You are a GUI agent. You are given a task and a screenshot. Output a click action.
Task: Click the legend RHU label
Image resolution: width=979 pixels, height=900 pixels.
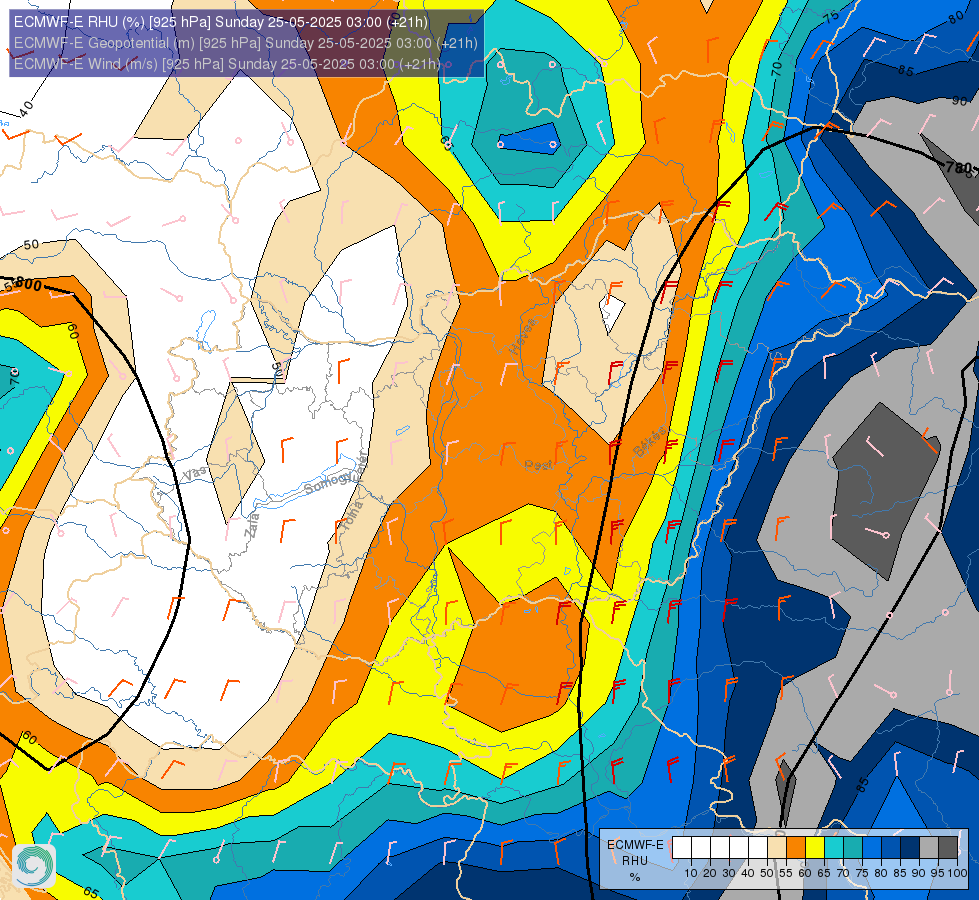pyautogui.click(x=635, y=861)
